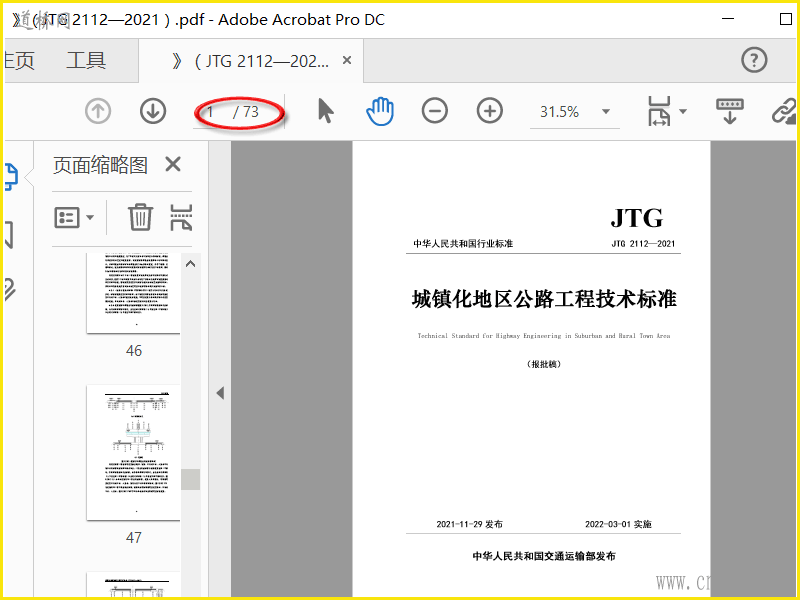The width and height of the screenshot is (800, 600).
Task: Select the arrow selection tool
Action: click(x=325, y=111)
